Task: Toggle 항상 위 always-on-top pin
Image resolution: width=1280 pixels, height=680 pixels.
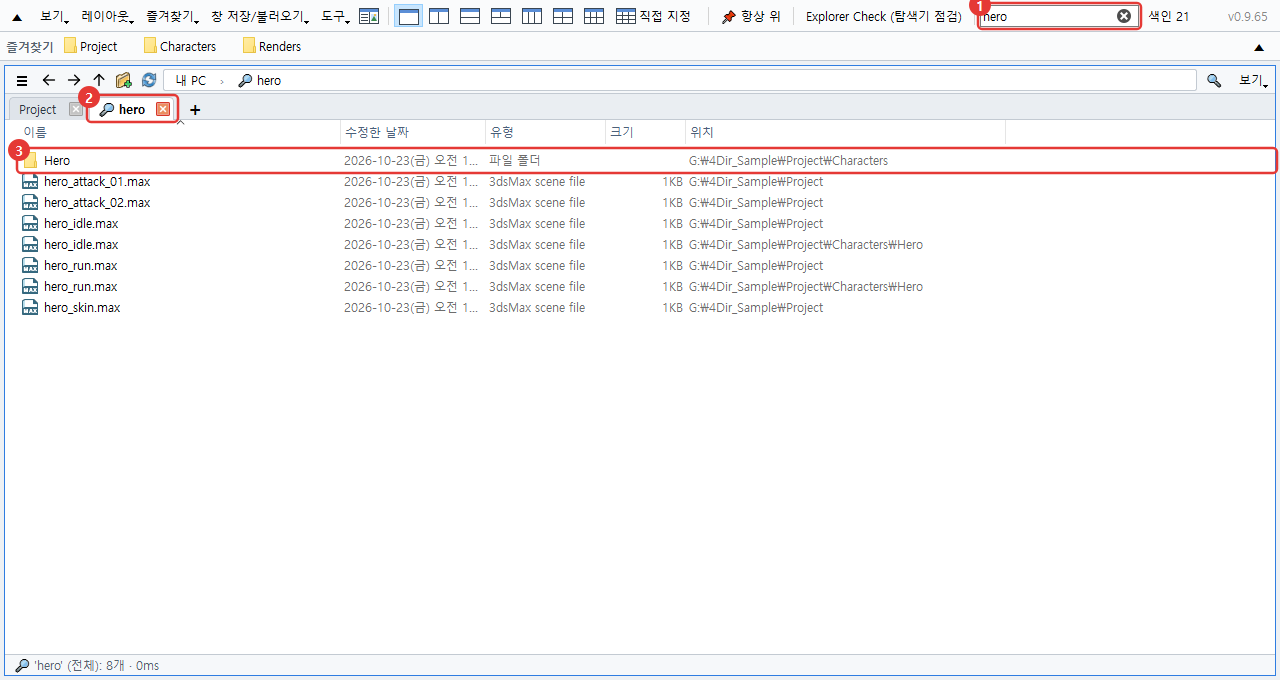Action: [751, 16]
